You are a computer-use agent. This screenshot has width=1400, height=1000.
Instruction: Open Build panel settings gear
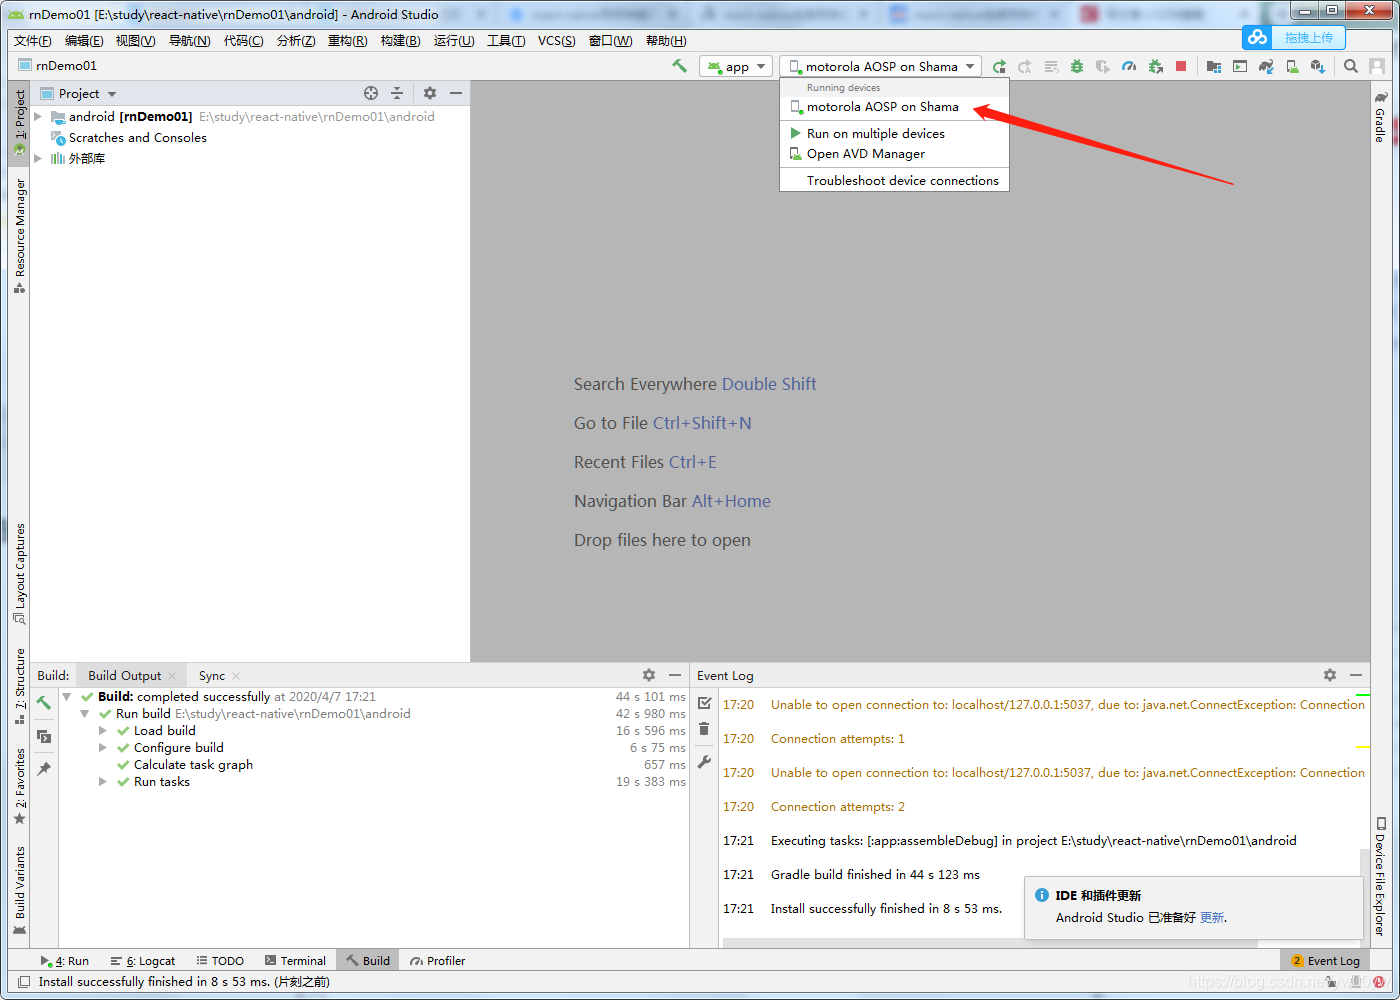(649, 675)
